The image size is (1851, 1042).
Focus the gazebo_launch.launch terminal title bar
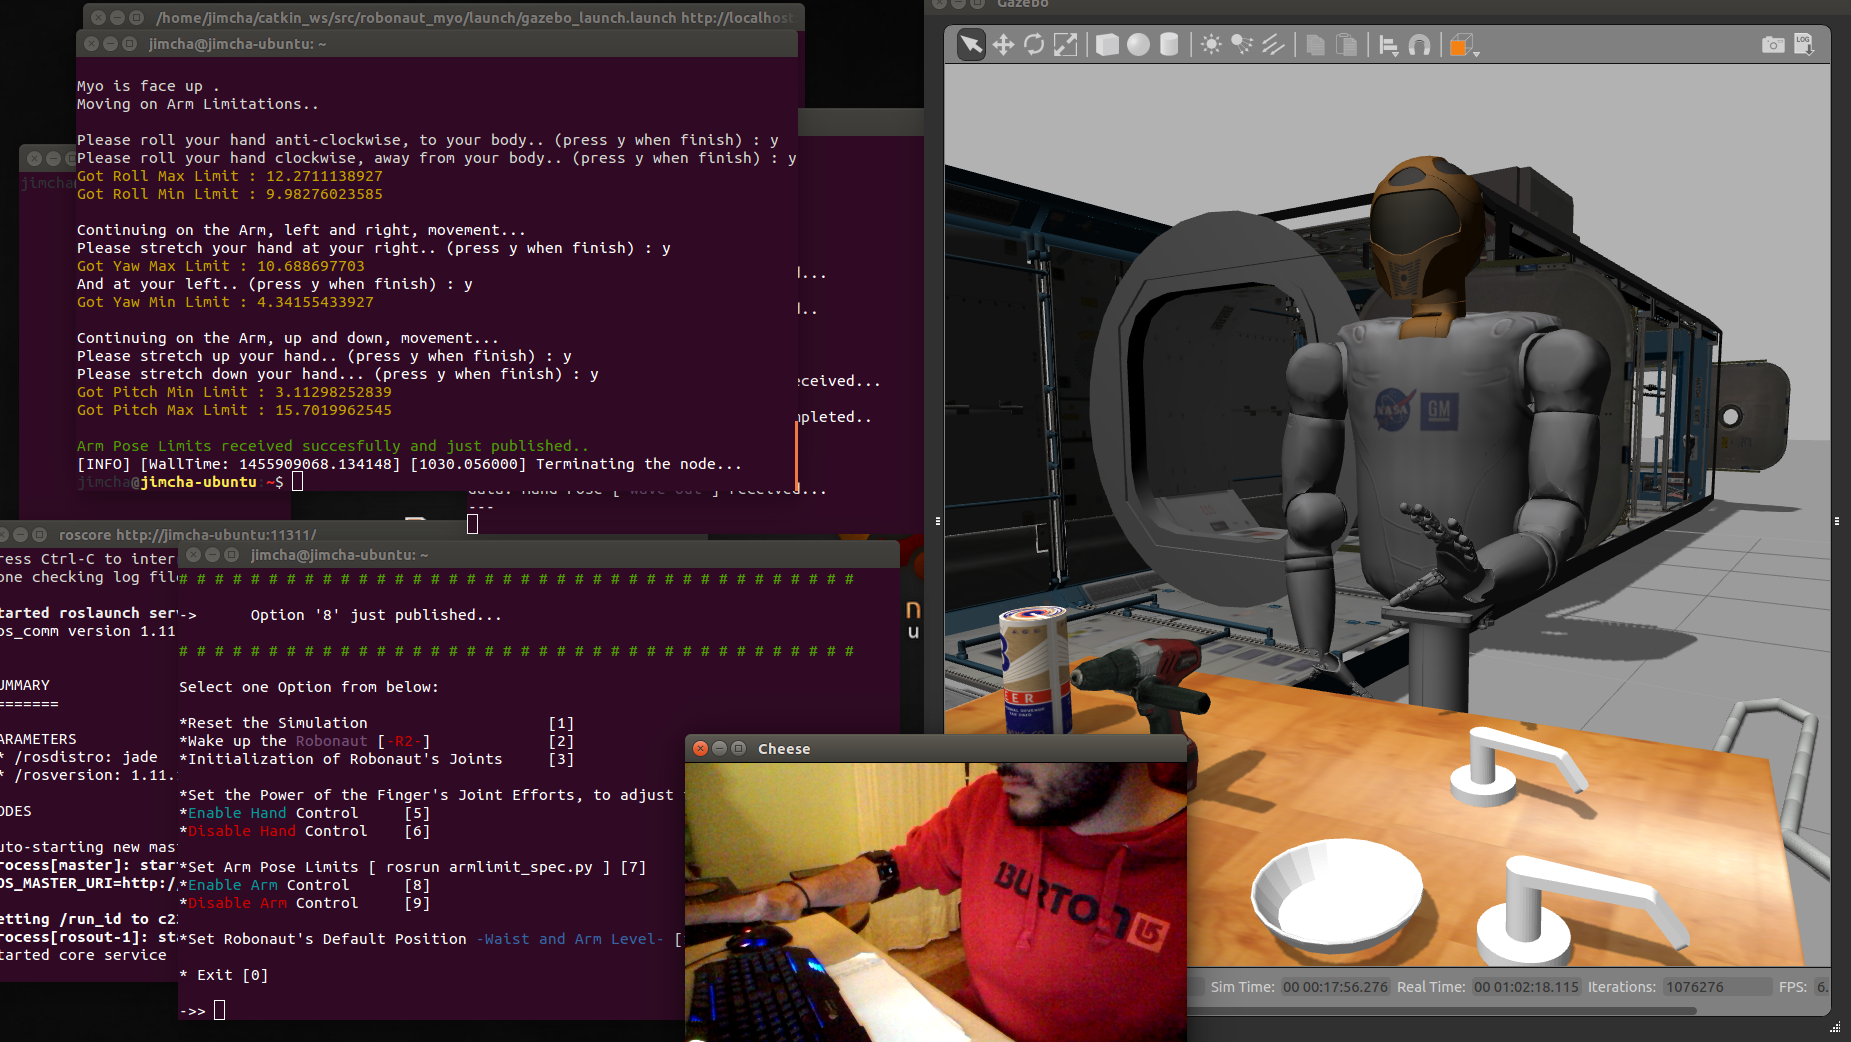coord(444,17)
